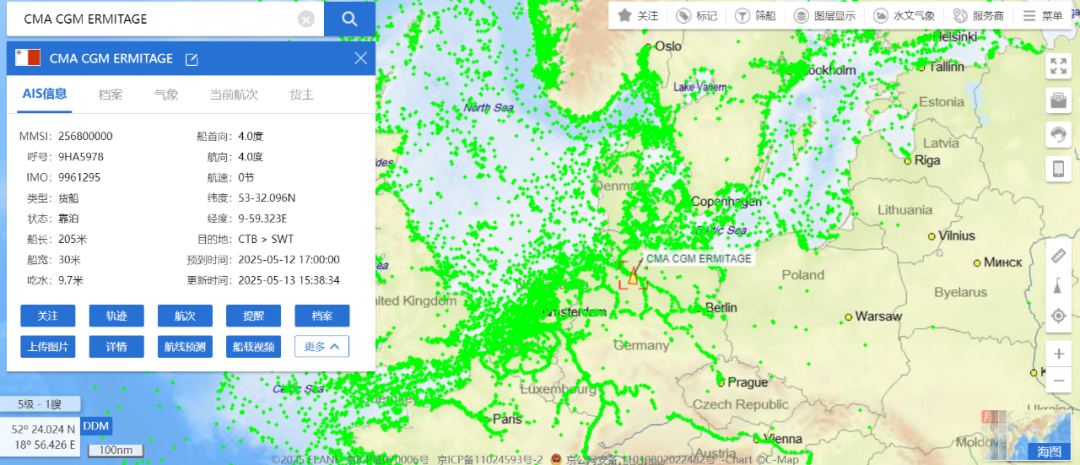Image resolution: width=1080 pixels, height=465 pixels.
Task: Clear the search box text
Action: click(307, 19)
